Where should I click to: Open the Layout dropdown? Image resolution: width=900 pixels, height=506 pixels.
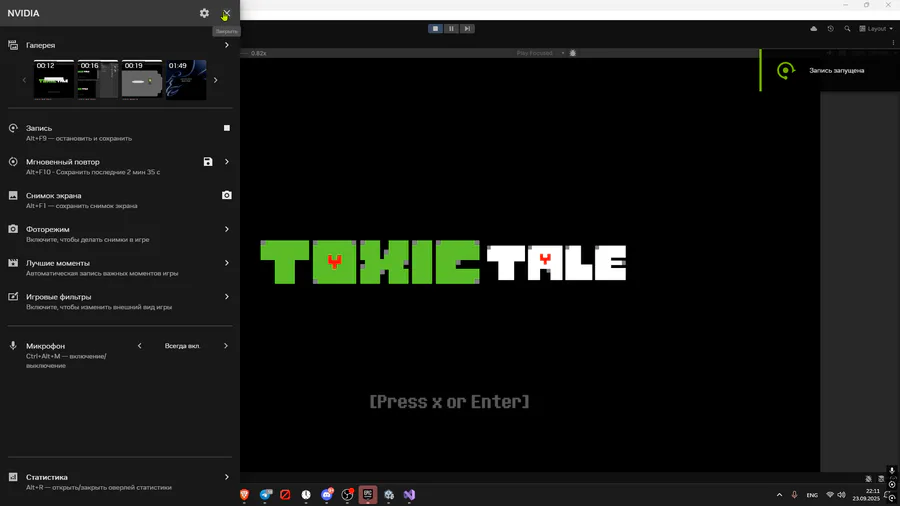[876, 29]
